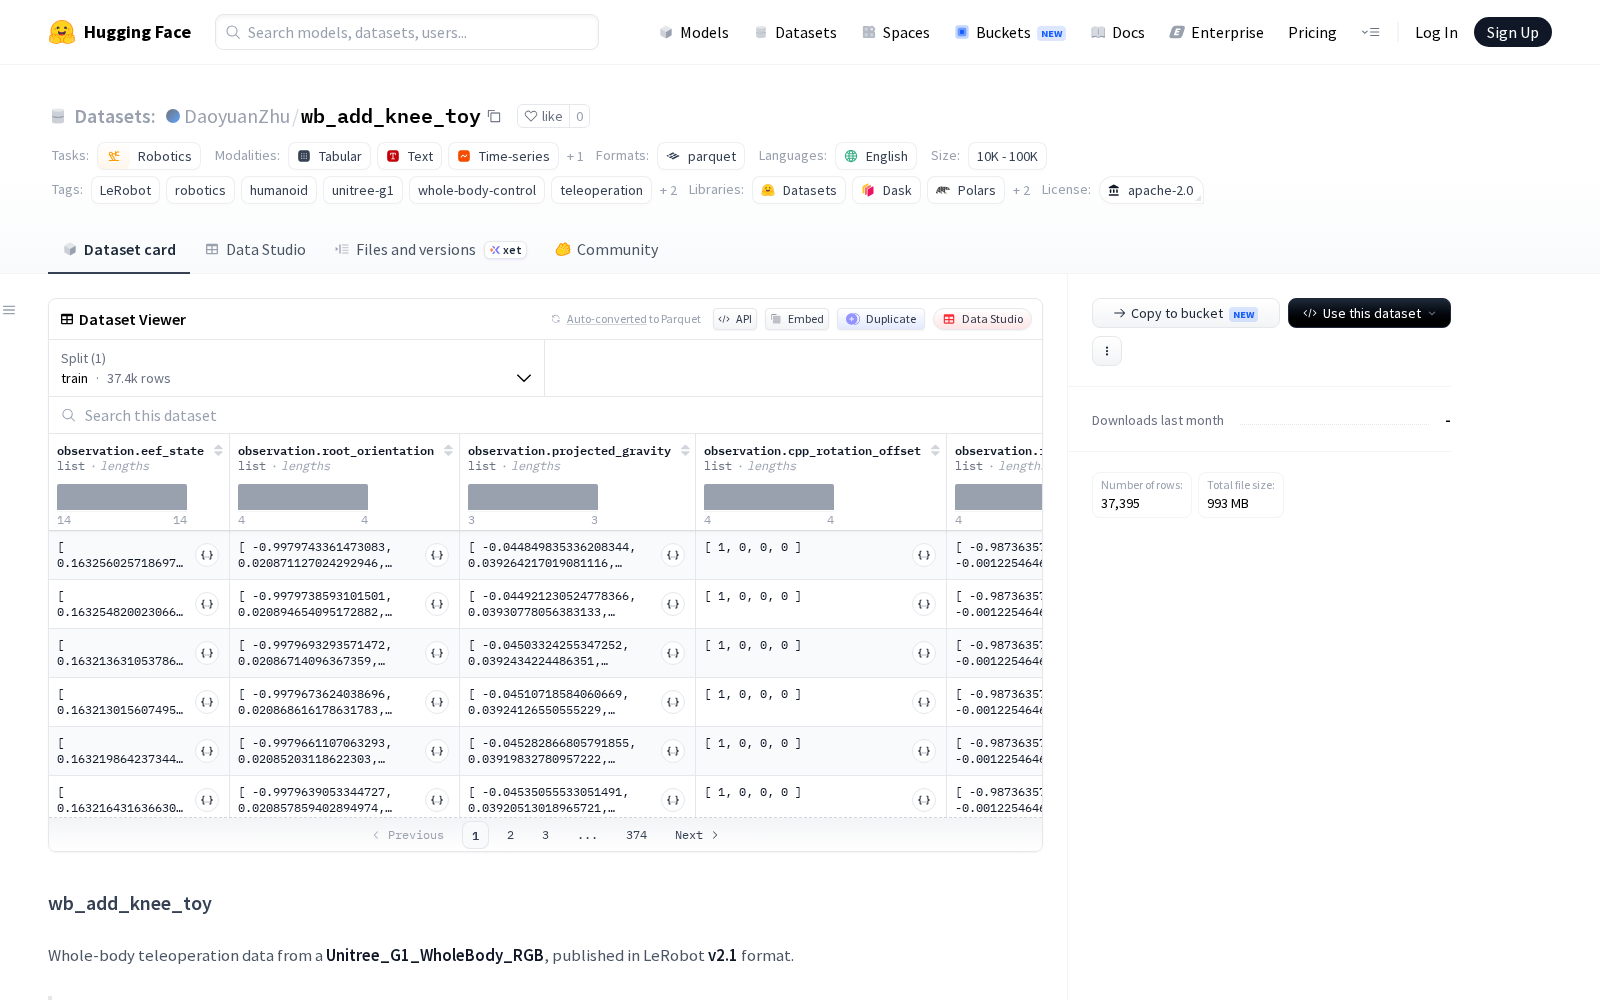
Task: Show the +2 more libraries
Action: pos(1021,191)
